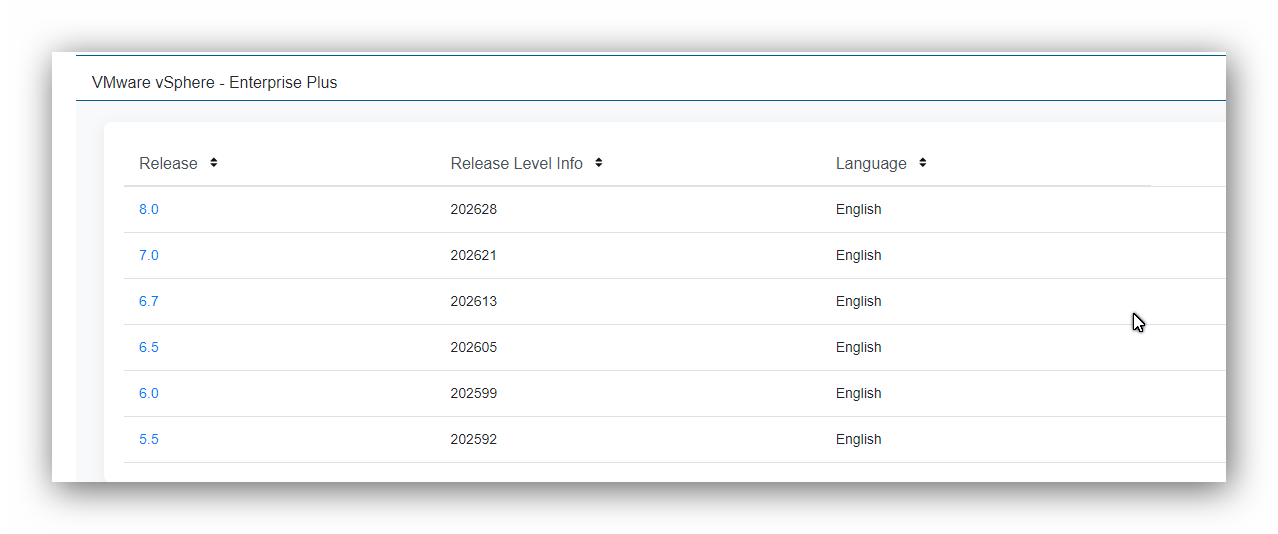Sort table by Release column icon

pos(214,163)
